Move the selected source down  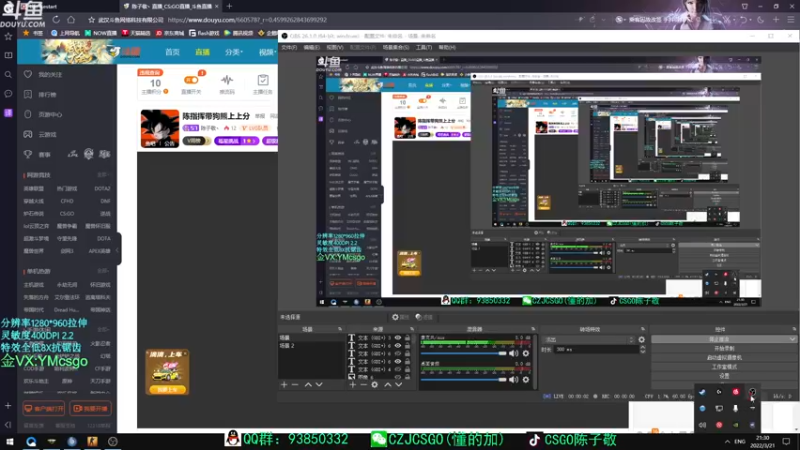pos(398,385)
